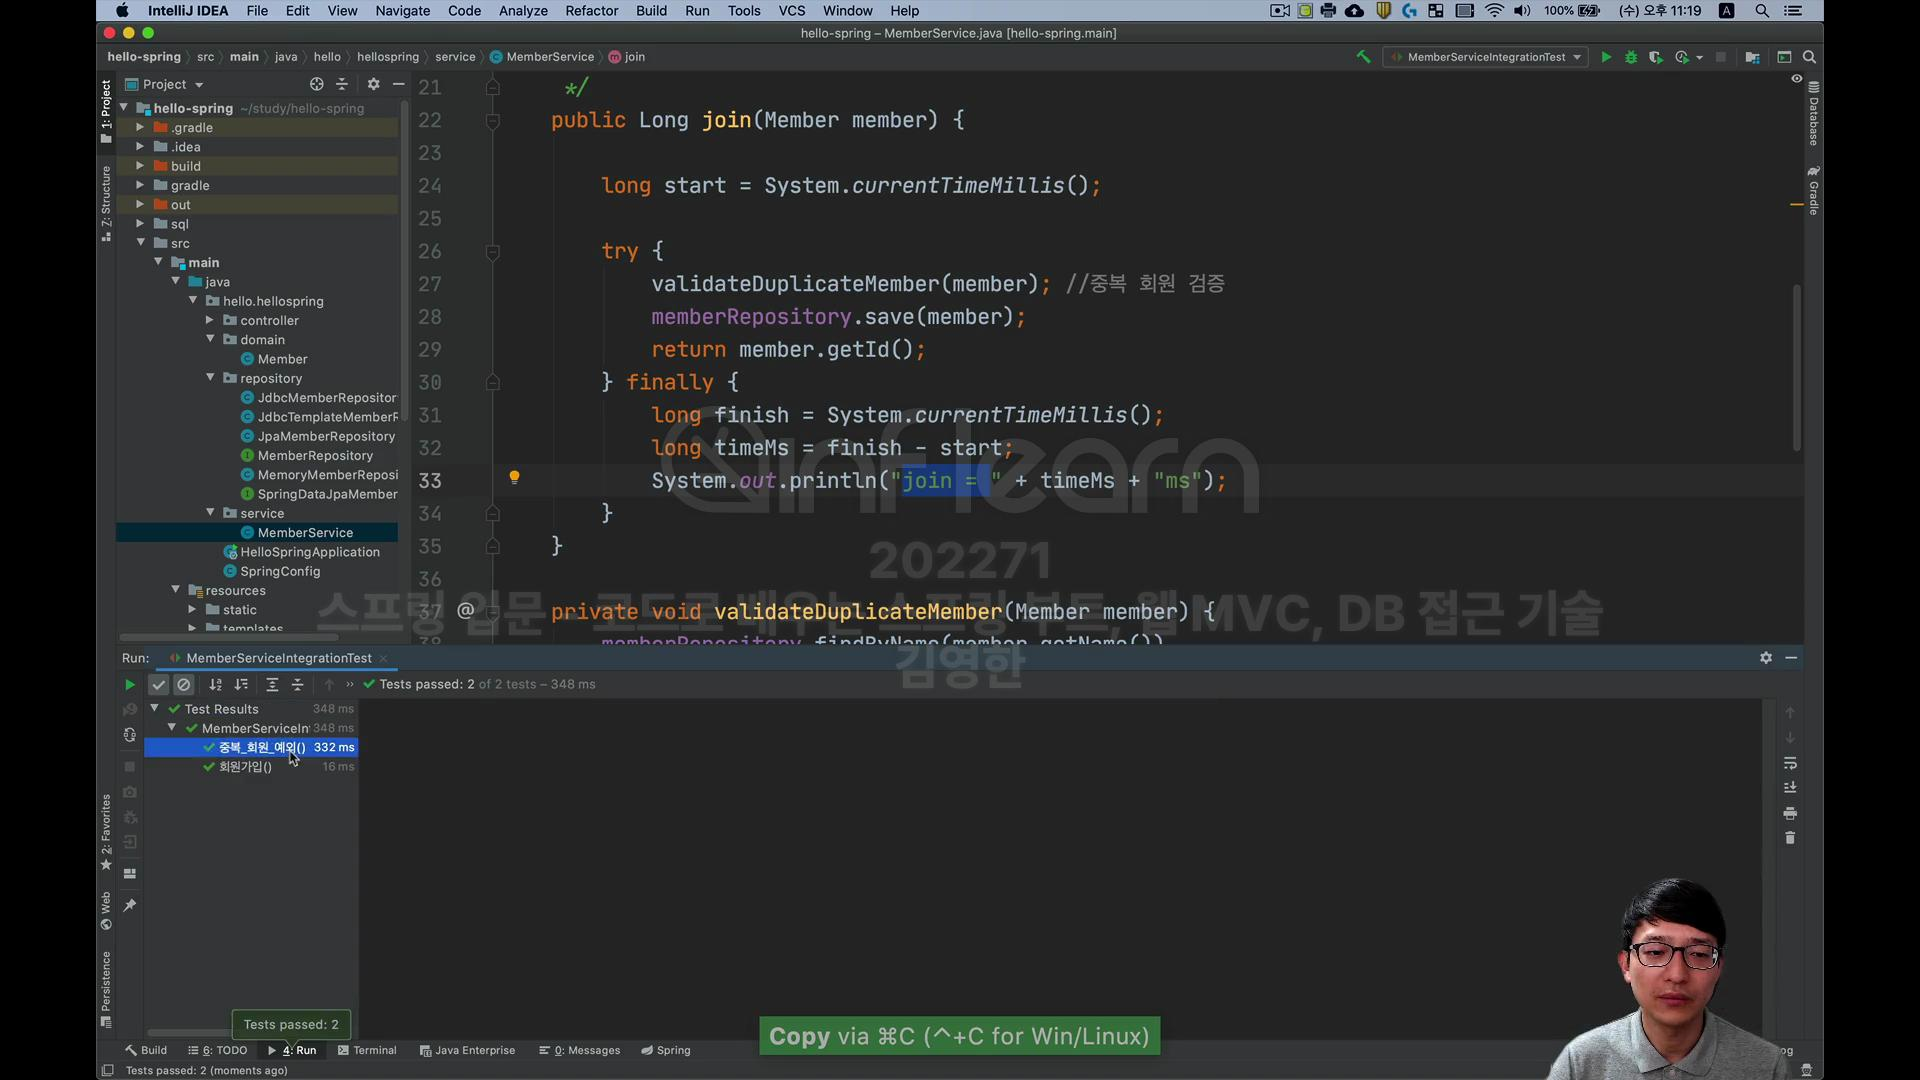Viewport: 1920px width, 1080px height.
Task: Open the Structure tool window
Action: click(106, 203)
